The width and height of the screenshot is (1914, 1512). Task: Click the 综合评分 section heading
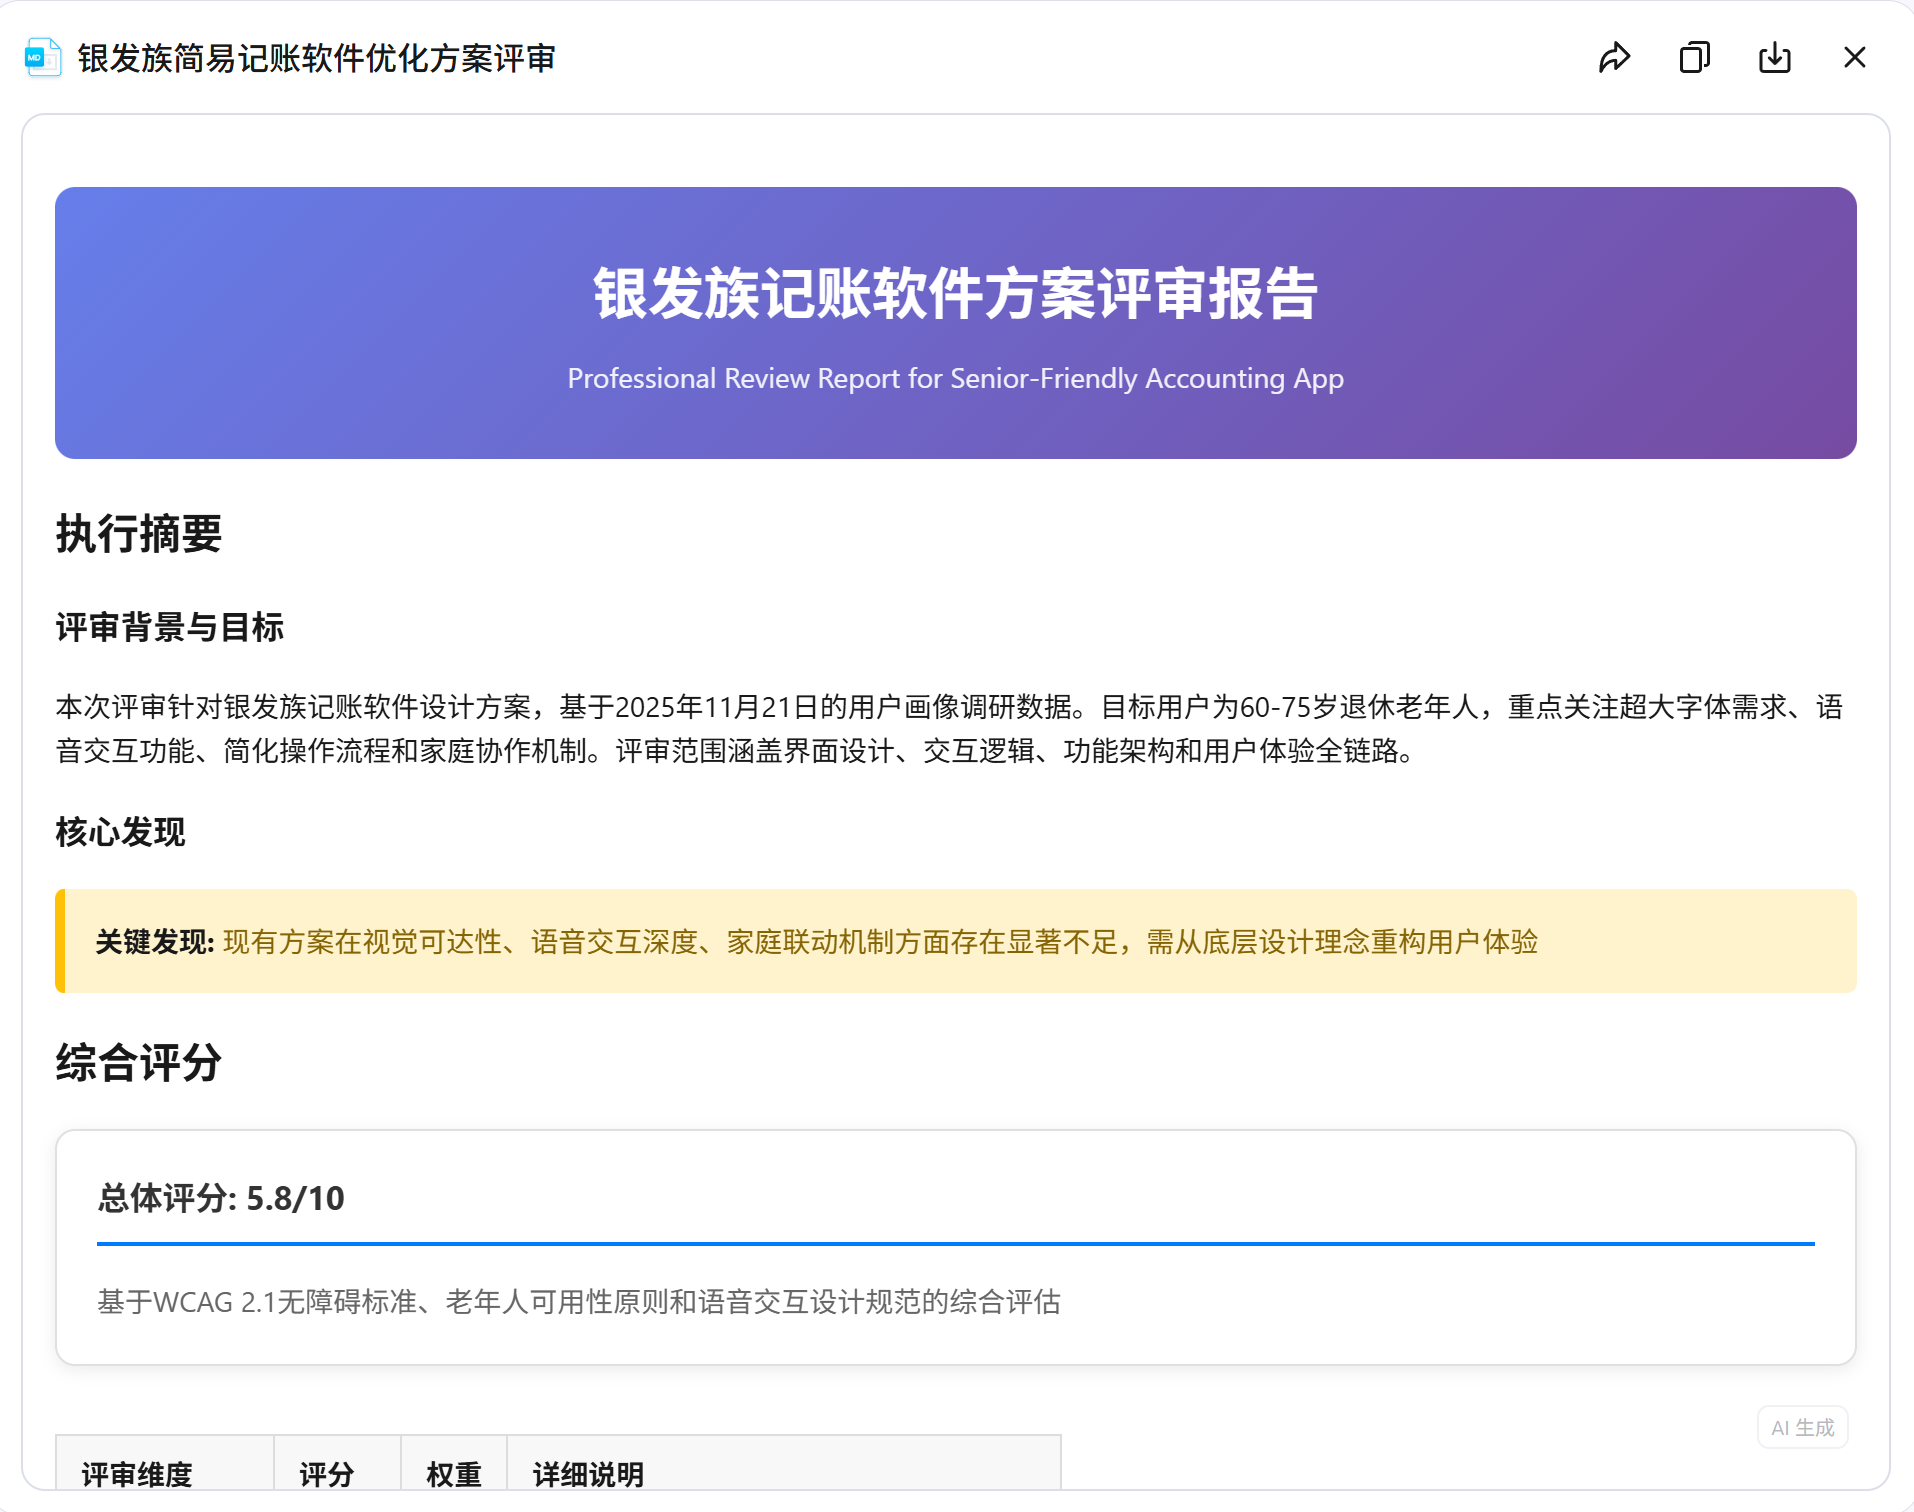click(x=138, y=1065)
